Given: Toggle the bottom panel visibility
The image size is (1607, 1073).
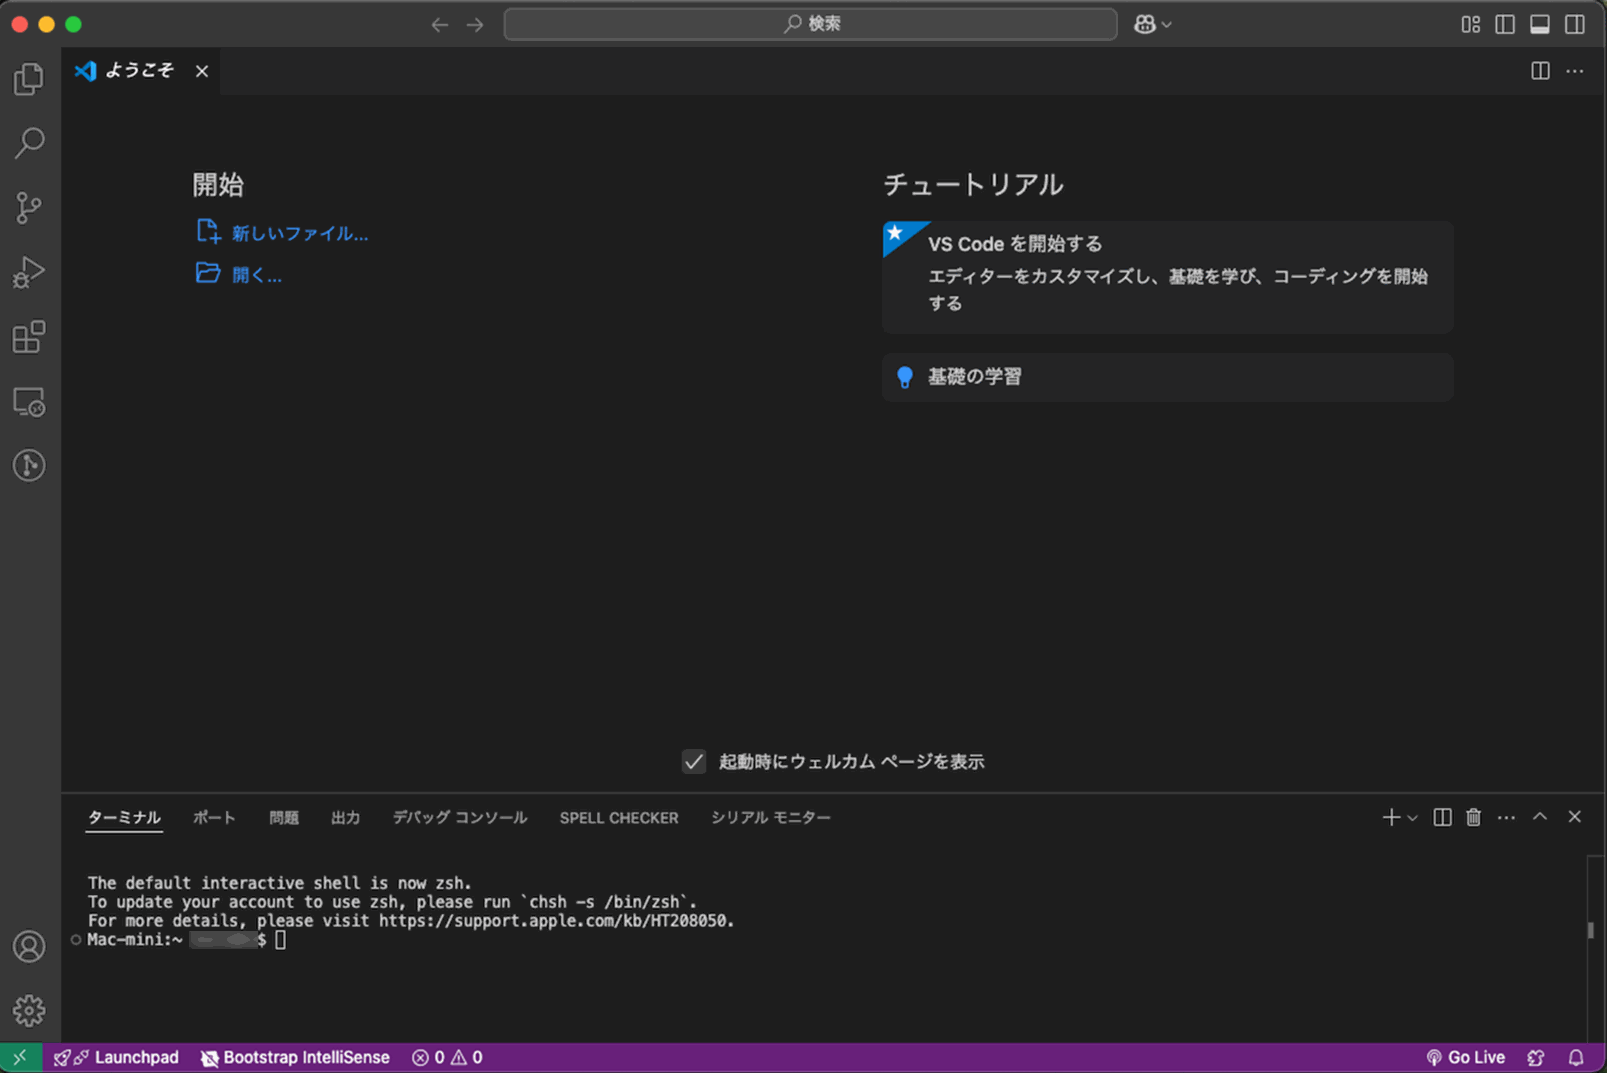Looking at the screenshot, I should tap(1540, 24).
